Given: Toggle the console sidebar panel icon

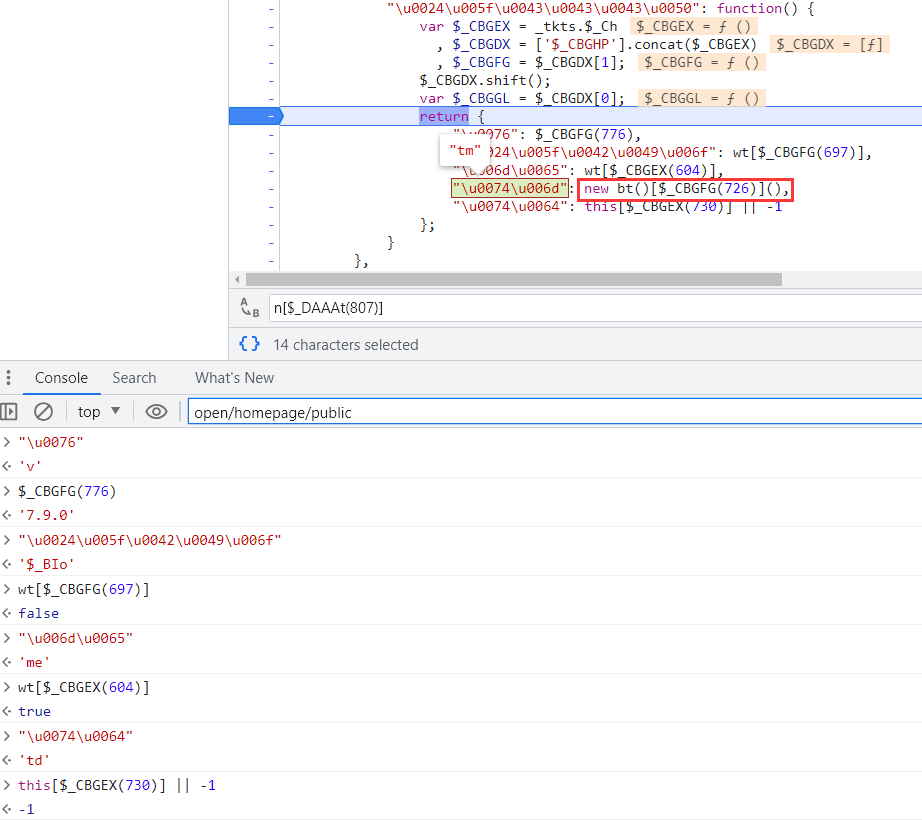Looking at the screenshot, I should (9, 411).
